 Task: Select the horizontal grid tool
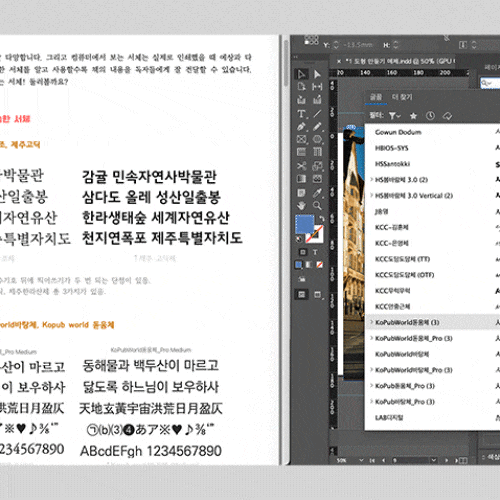301,152
